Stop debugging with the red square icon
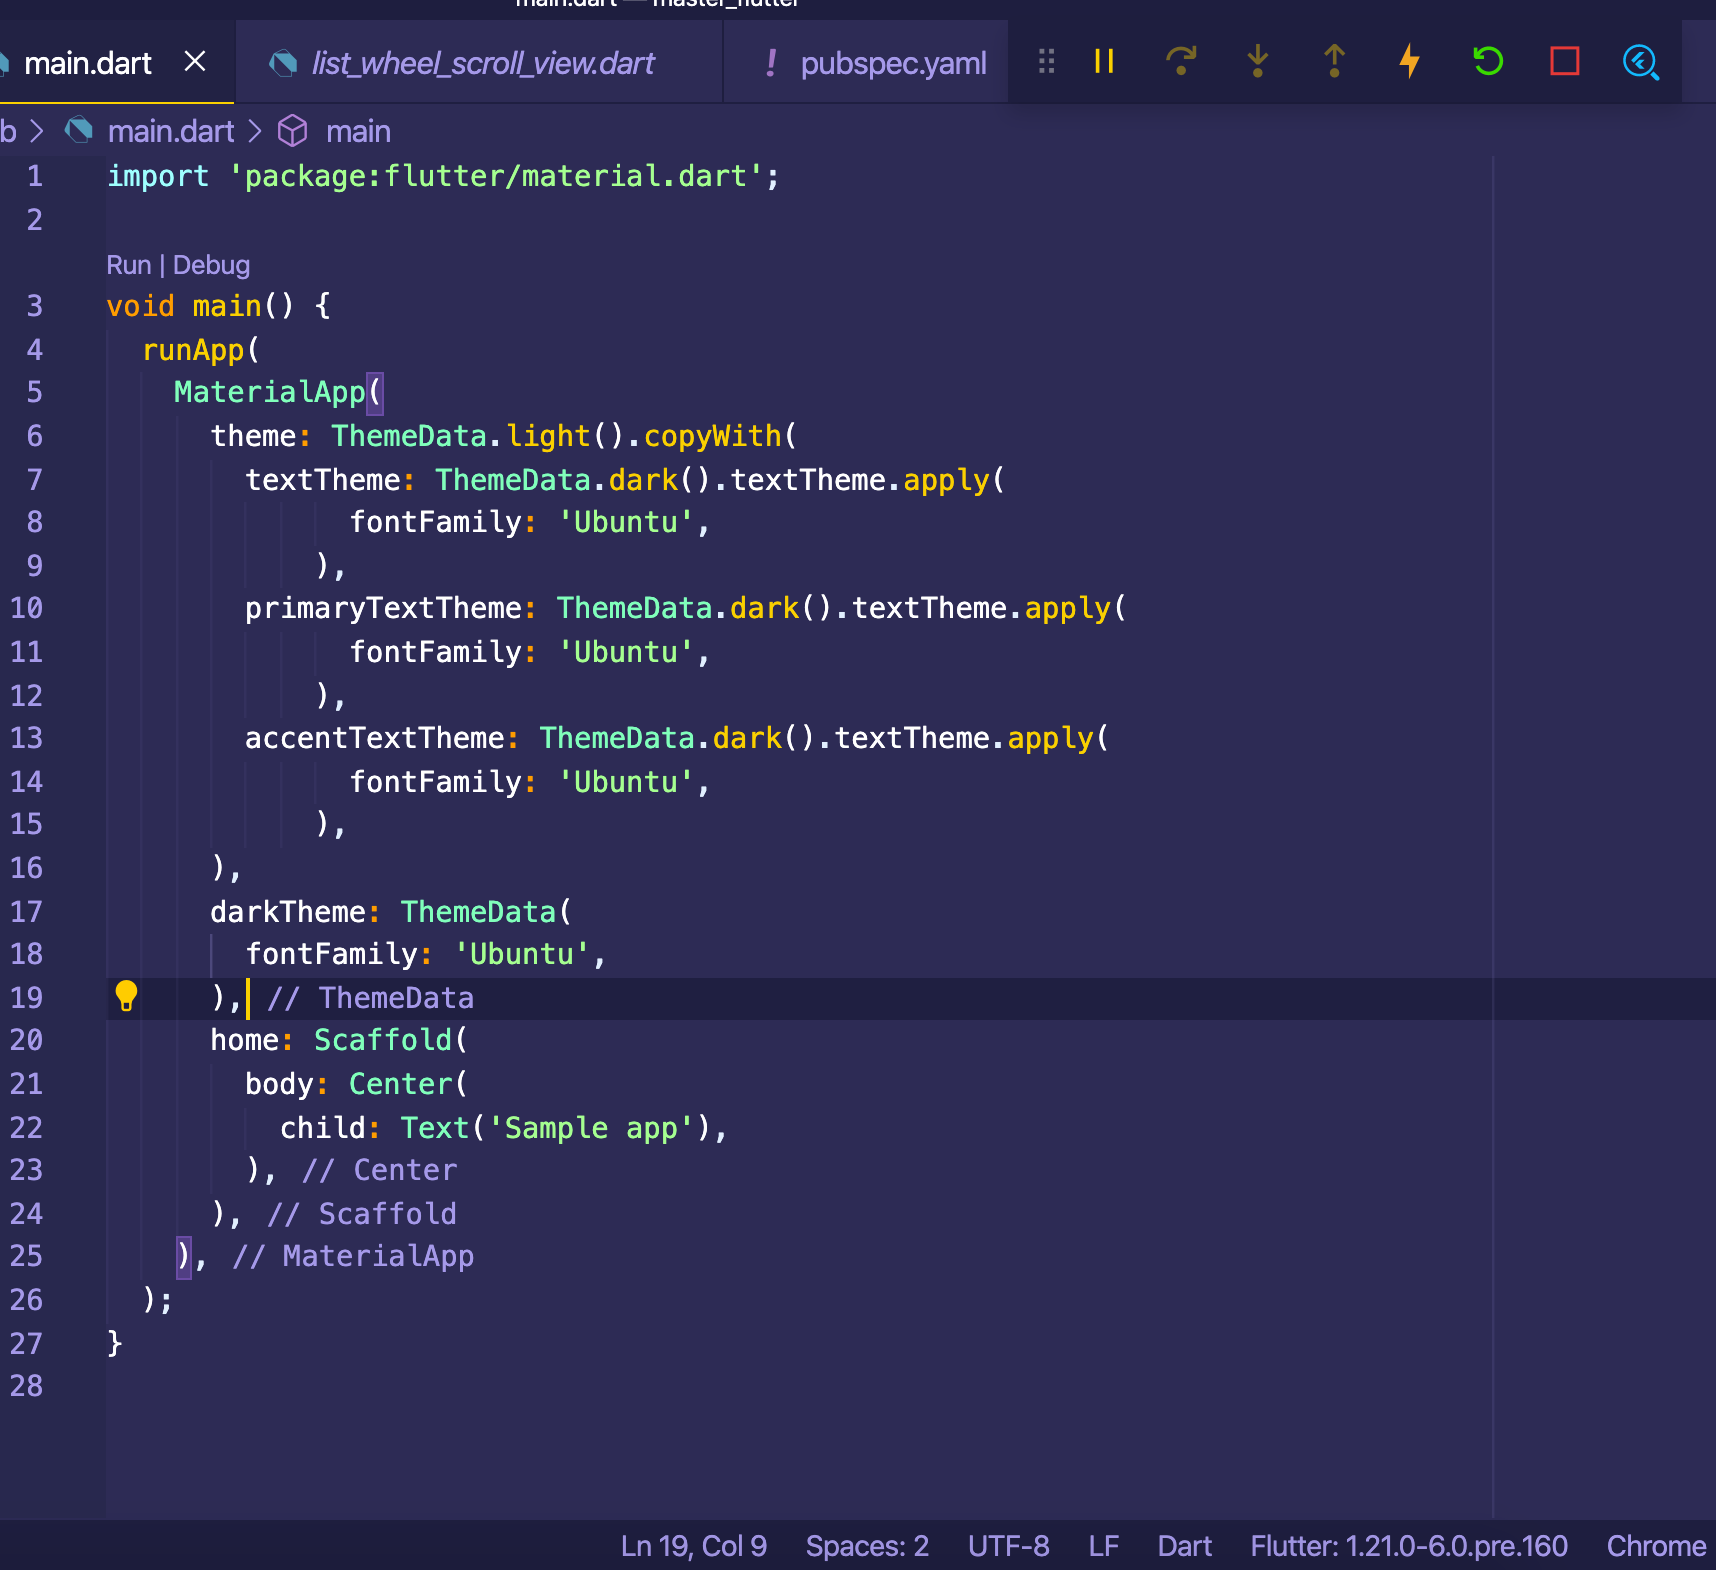The width and height of the screenshot is (1716, 1570). pos(1563,62)
